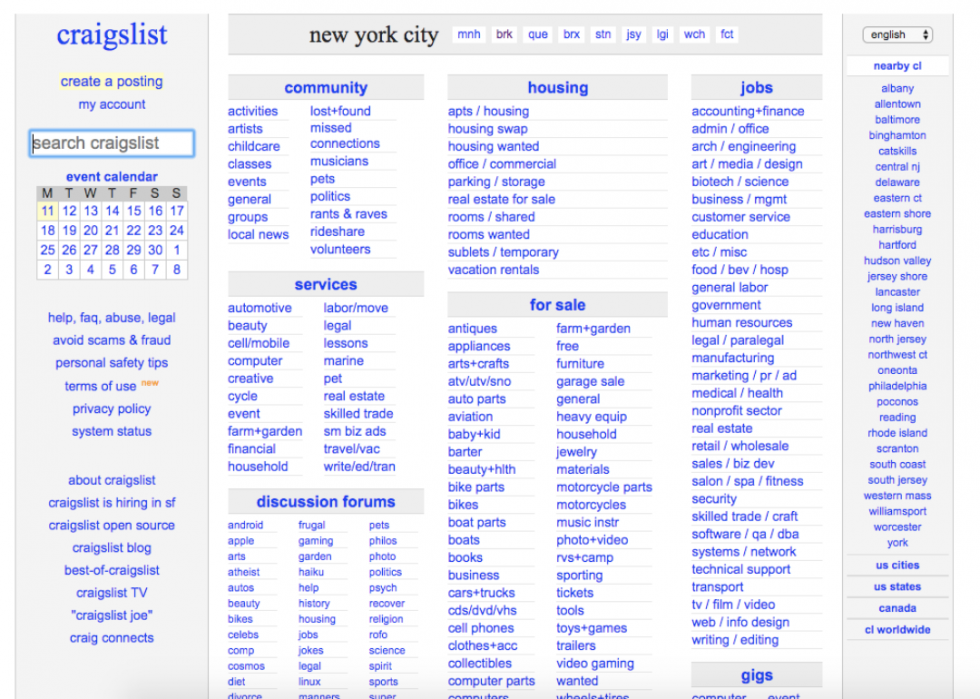Select the brk area tab
980x699 pixels.
504,34
